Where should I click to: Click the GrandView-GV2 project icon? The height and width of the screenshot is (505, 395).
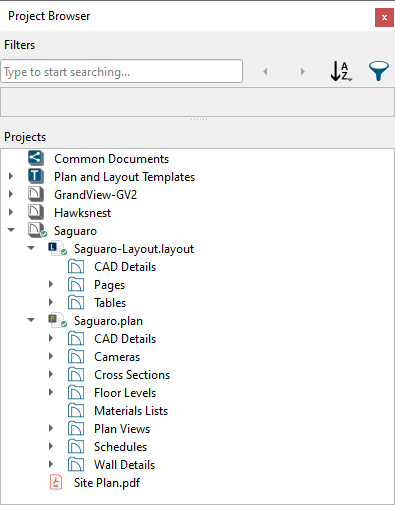(36, 194)
